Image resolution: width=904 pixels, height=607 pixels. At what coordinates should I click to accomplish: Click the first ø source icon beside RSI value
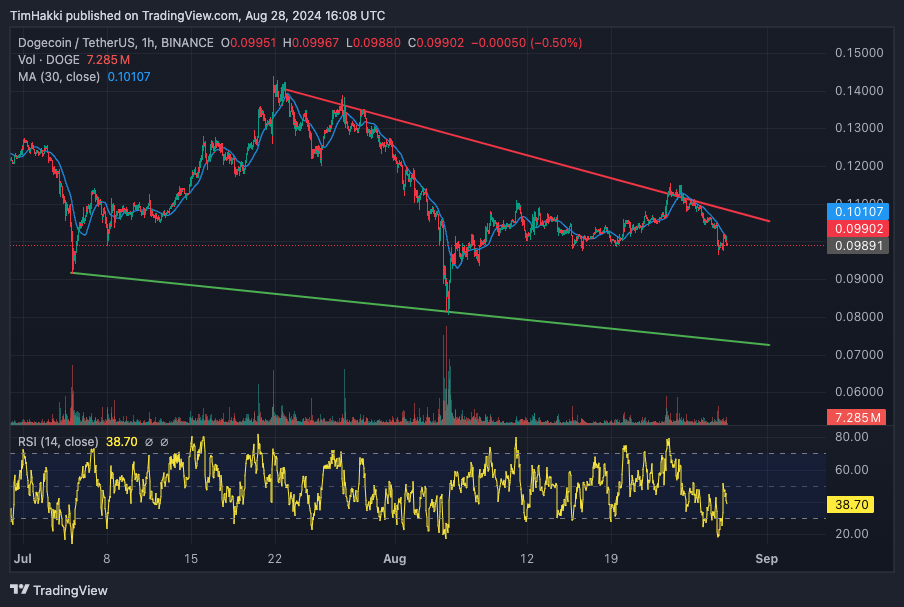[148, 440]
